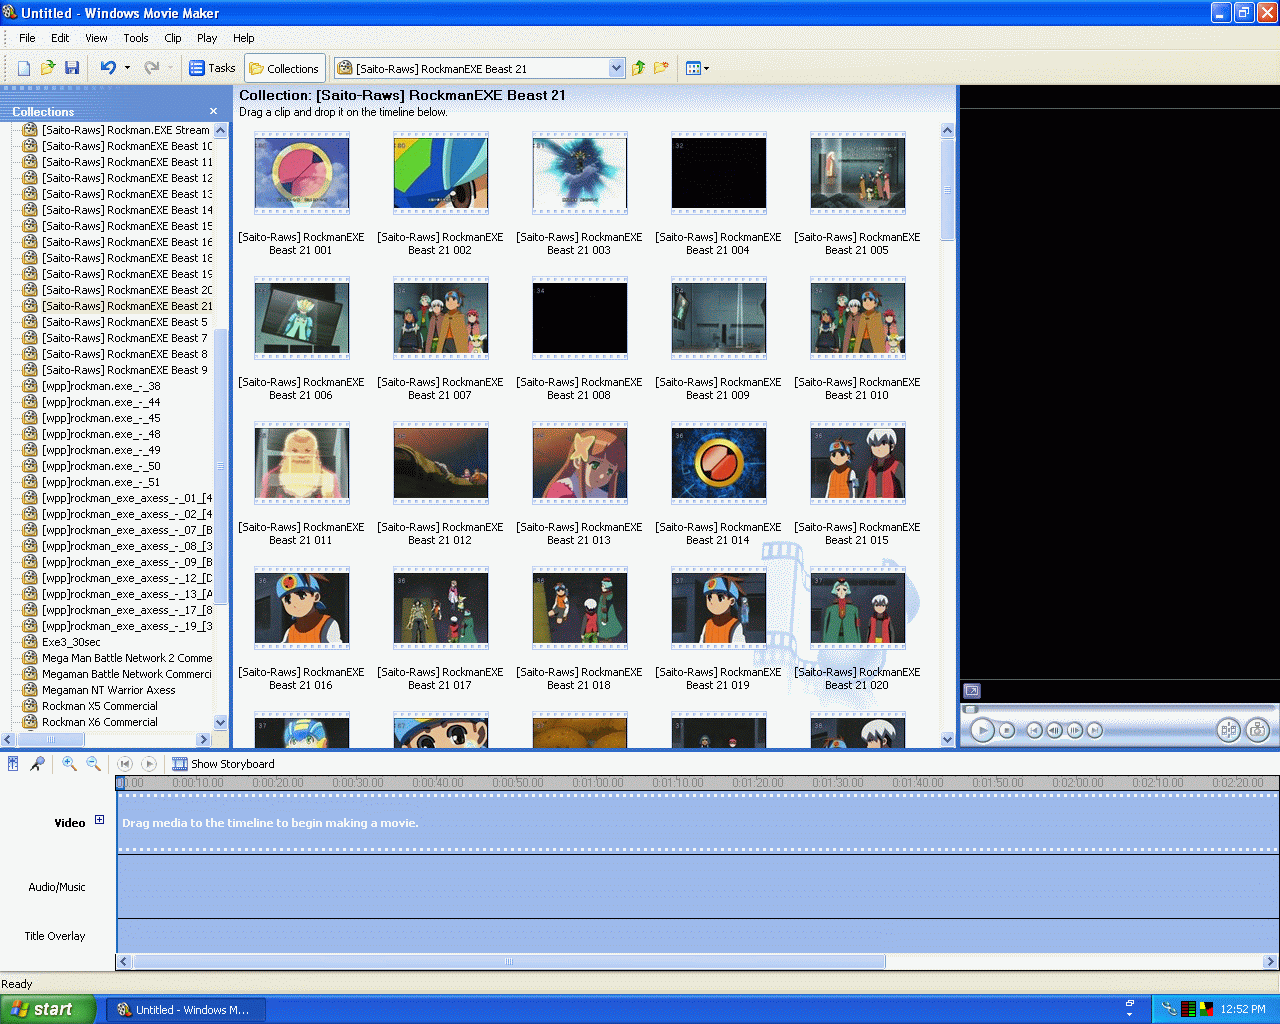Image resolution: width=1280 pixels, height=1024 pixels.
Task: Select clip Beast 21 020 thumbnail
Action: (x=858, y=609)
